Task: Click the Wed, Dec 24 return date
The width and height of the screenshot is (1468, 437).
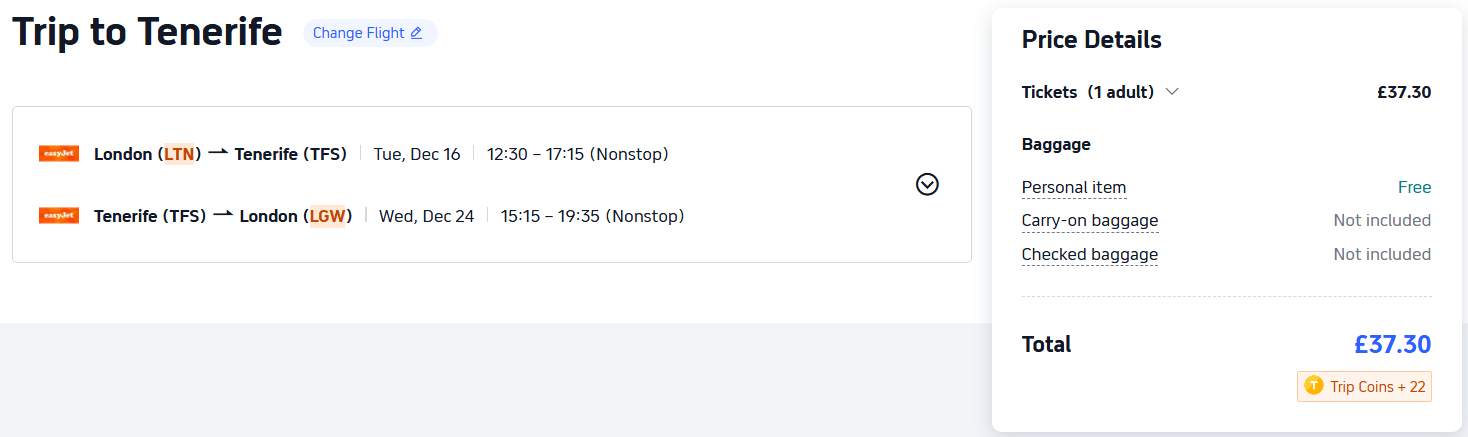Action: point(426,216)
